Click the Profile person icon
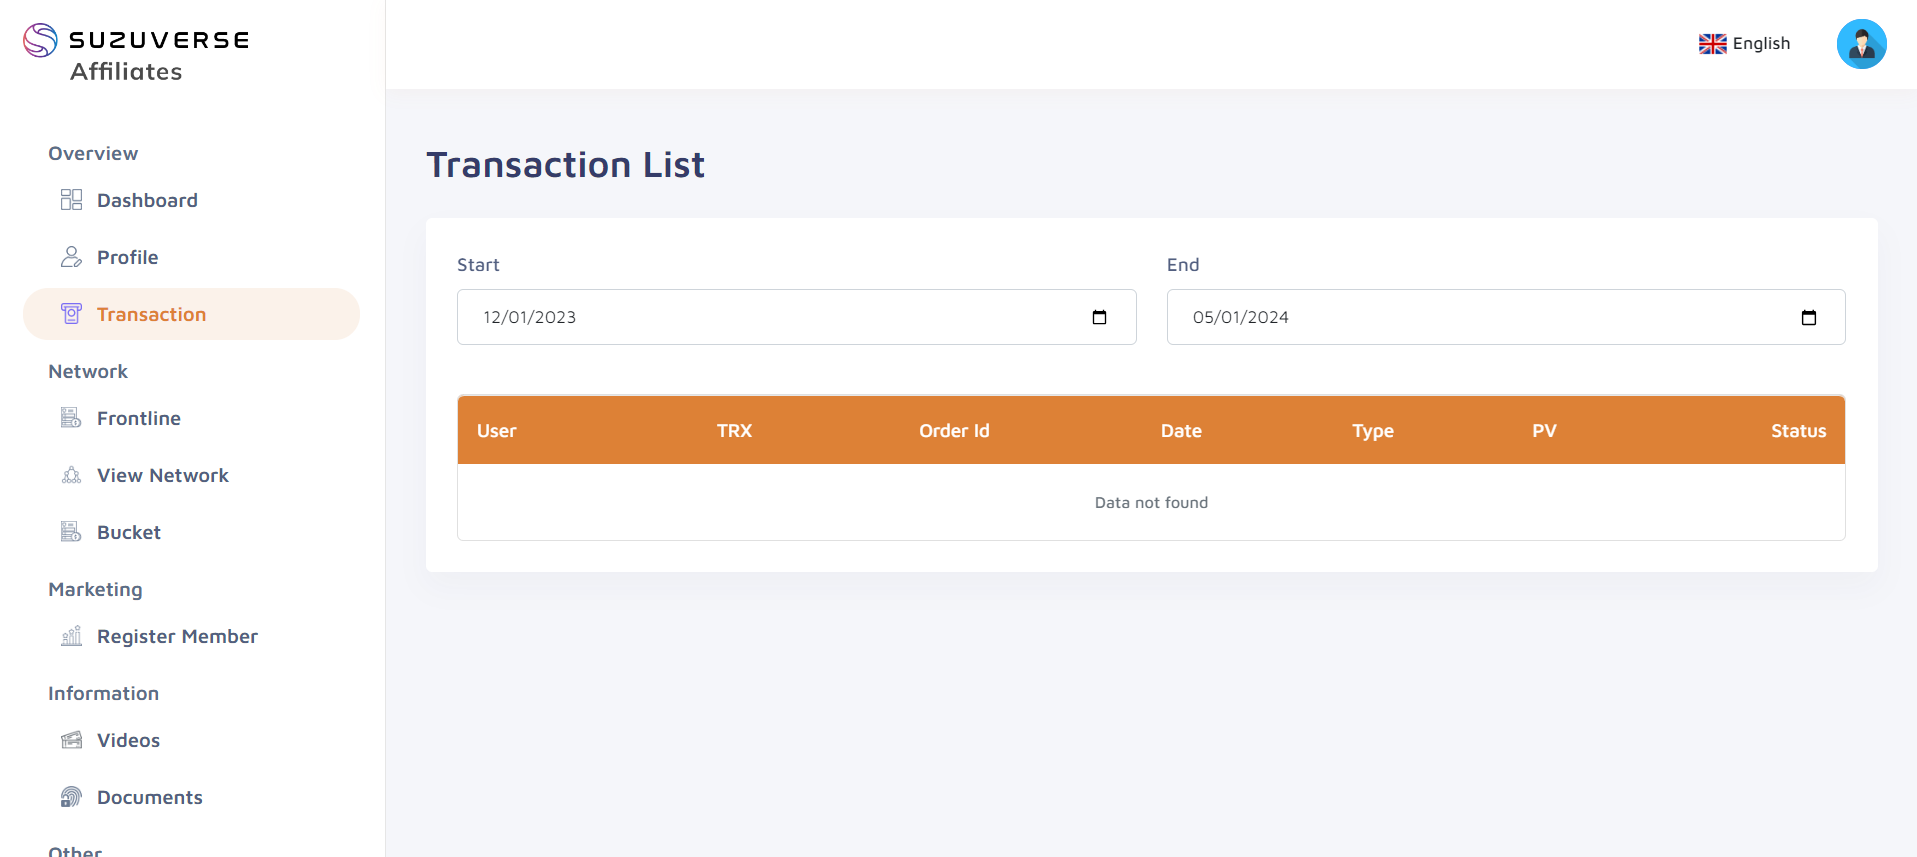The height and width of the screenshot is (857, 1917). click(71, 257)
